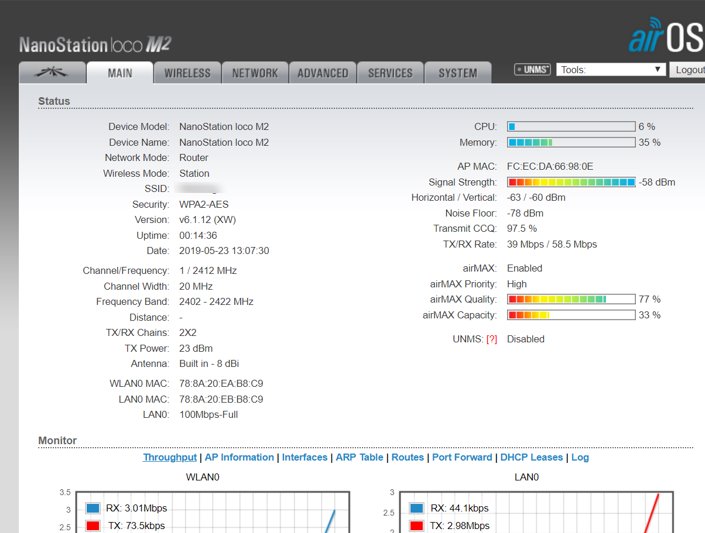Open the Log monitor link
Screen dimensions: 705x533
click(x=580, y=457)
